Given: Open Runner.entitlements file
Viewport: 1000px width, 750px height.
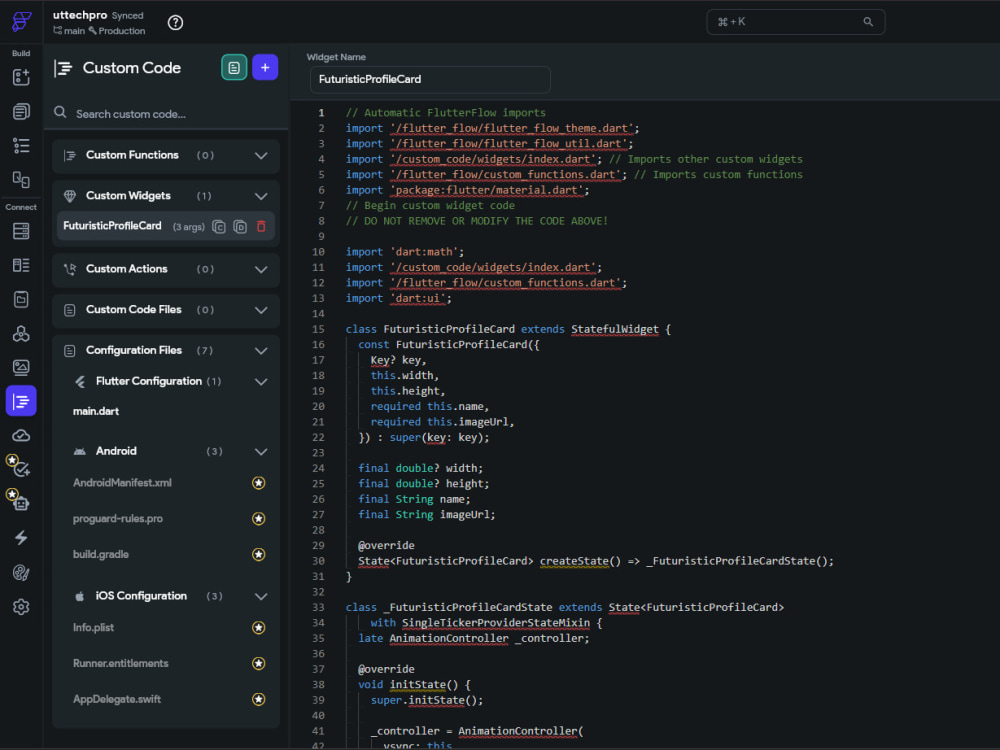Looking at the screenshot, I should point(121,663).
